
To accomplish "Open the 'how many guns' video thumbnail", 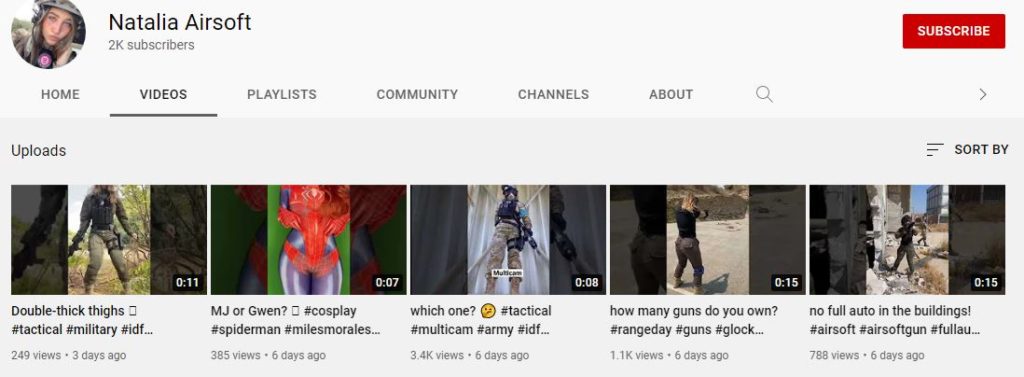I will coord(707,240).
